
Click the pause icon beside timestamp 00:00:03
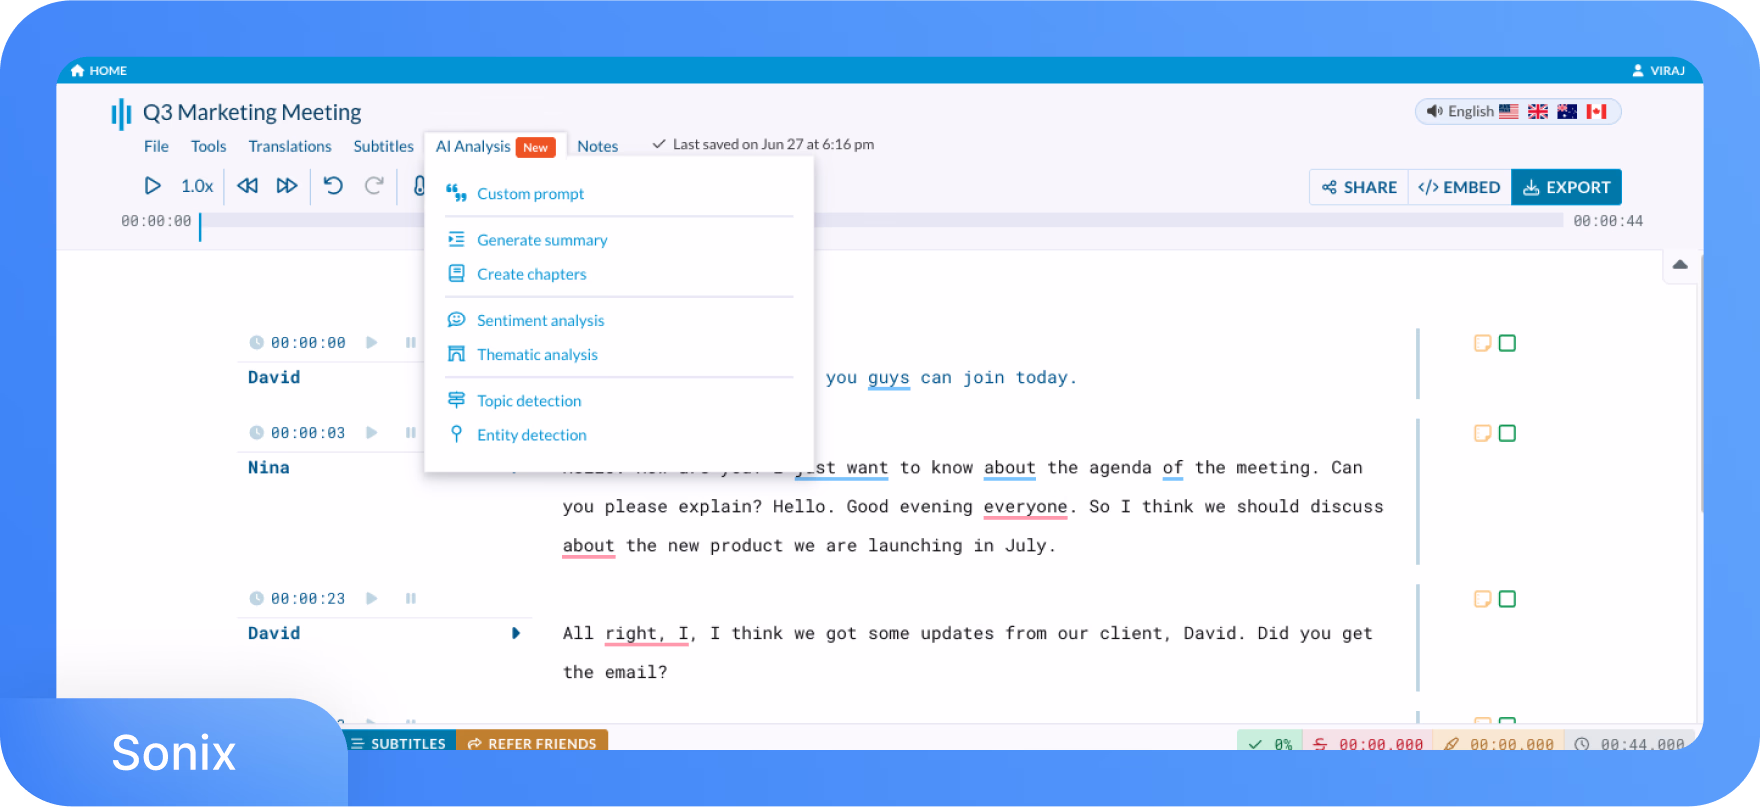point(410,433)
